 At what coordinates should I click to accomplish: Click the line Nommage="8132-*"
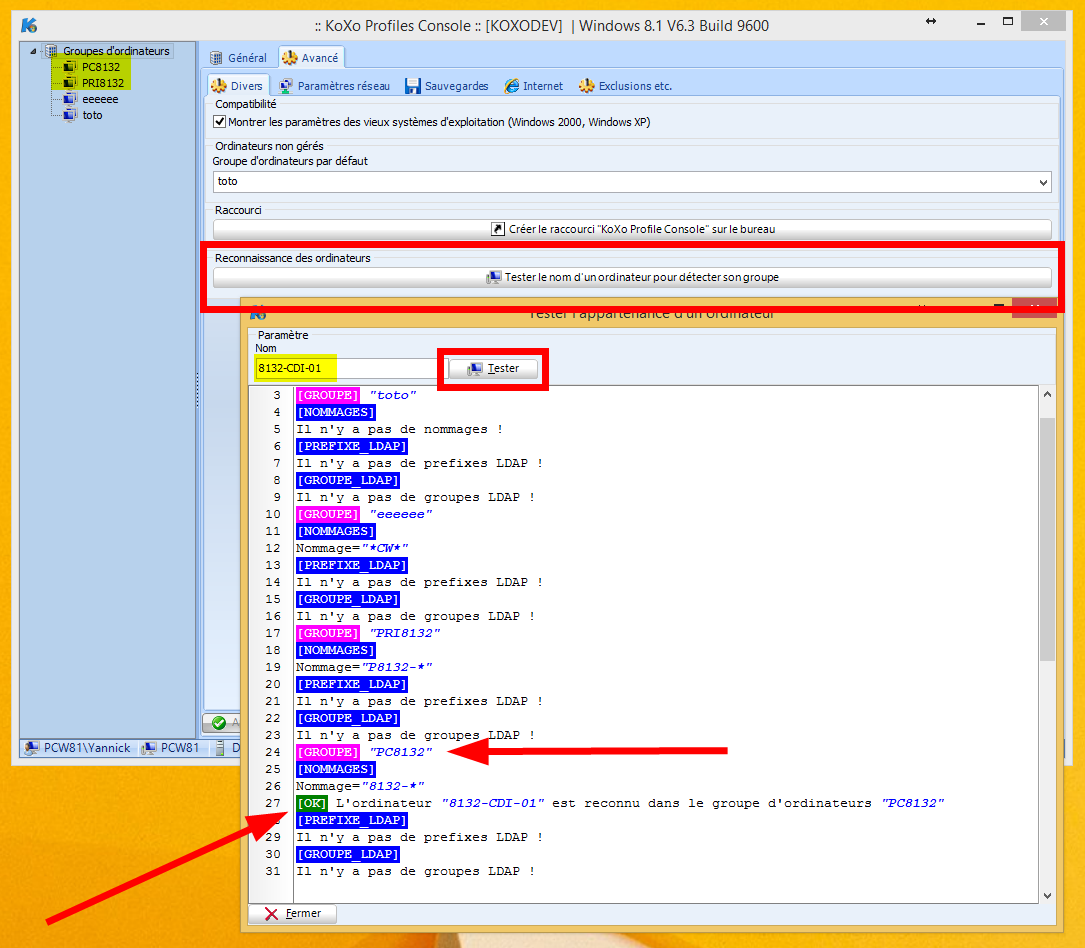[360, 787]
